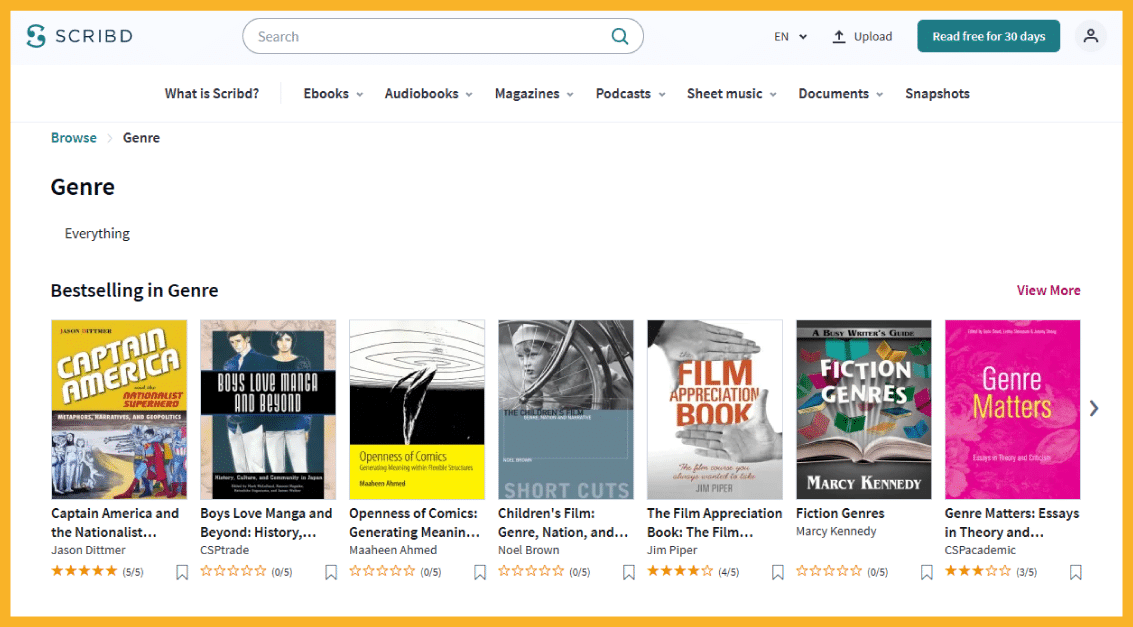Click the Browse breadcrumb link

[x=74, y=138]
